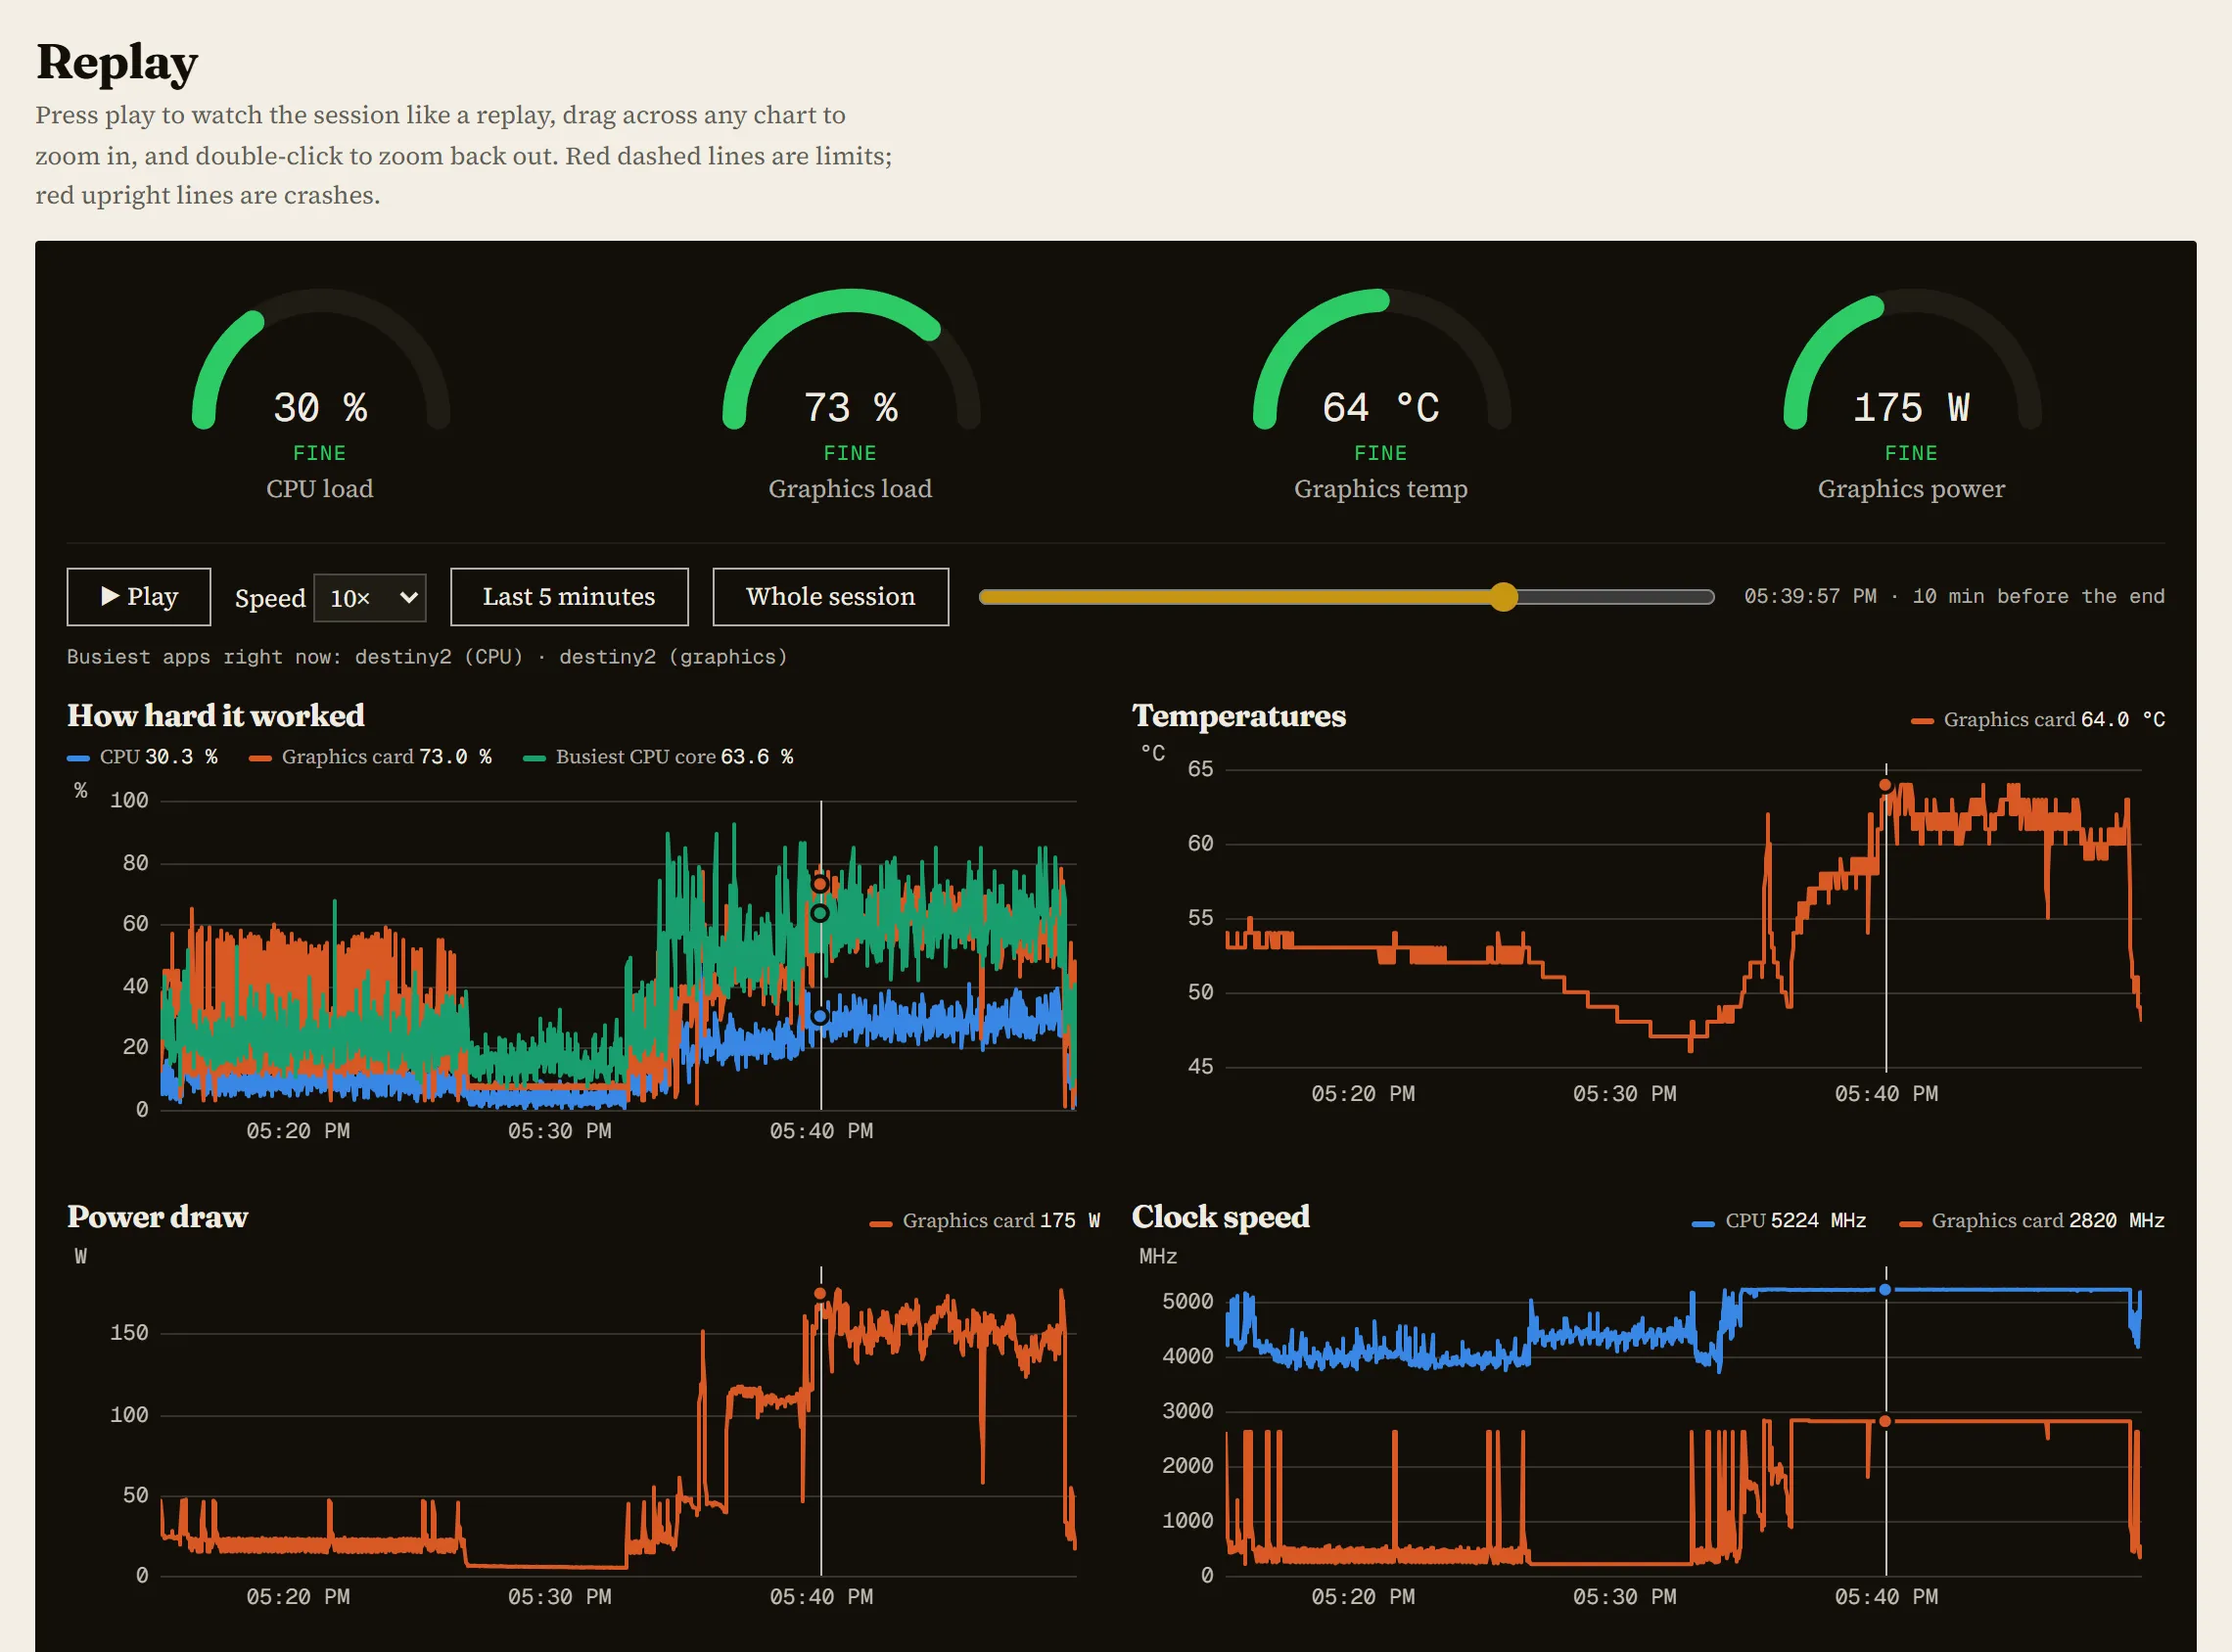Screen dimensions: 2232x1652
Task: Click the power draw marker dot on cursor line
Action: click(x=820, y=1293)
